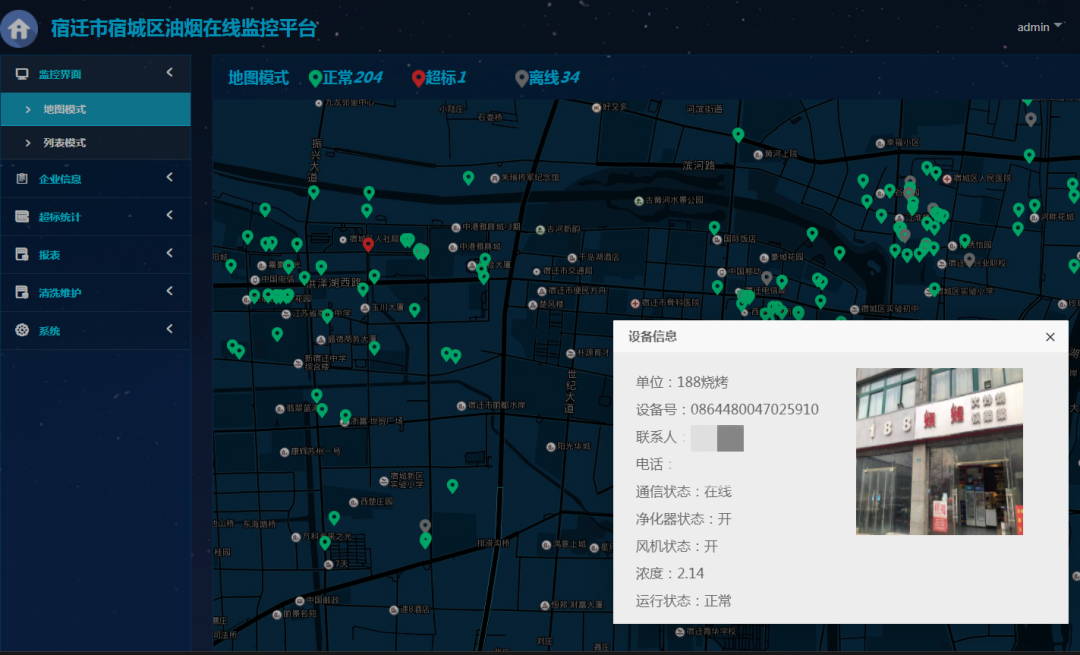Image resolution: width=1080 pixels, height=655 pixels.
Task: Click the home icon in header
Action: (20, 28)
